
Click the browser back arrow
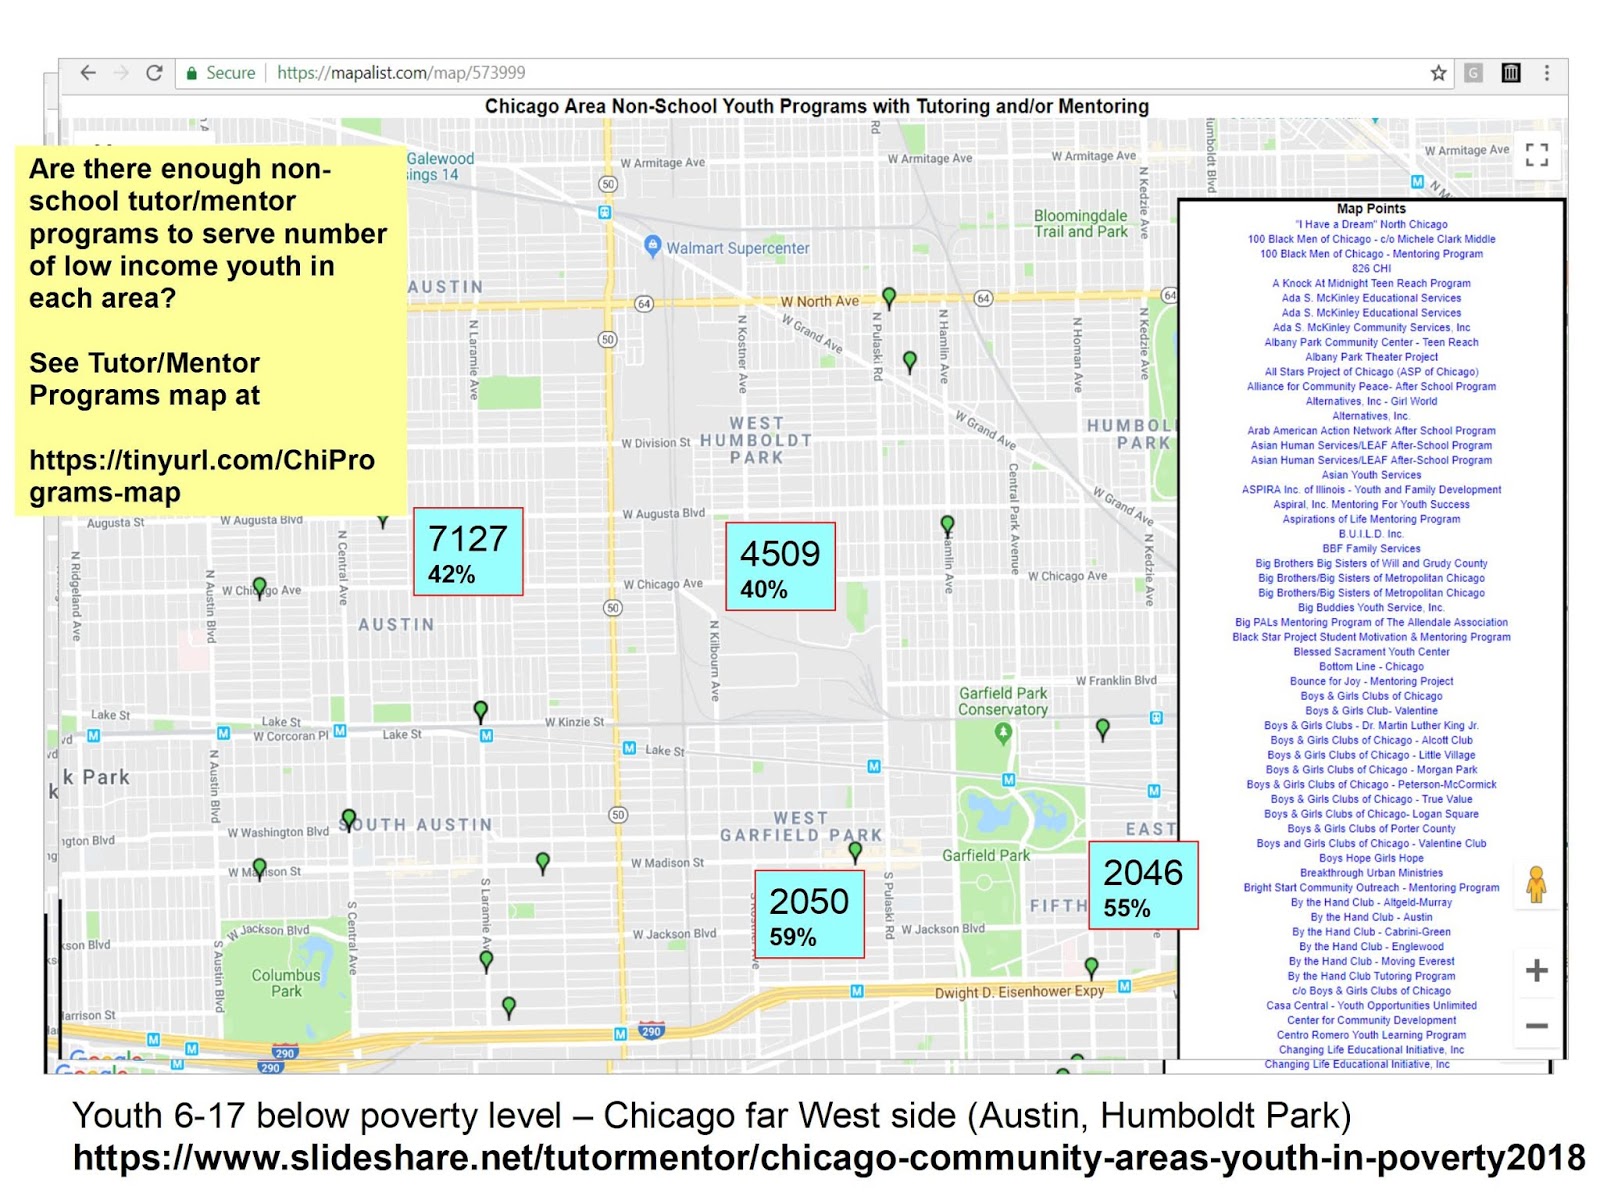coord(88,73)
